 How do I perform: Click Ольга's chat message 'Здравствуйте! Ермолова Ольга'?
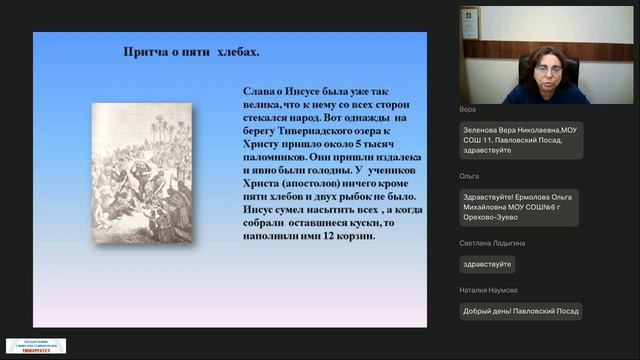click(519, 207)
